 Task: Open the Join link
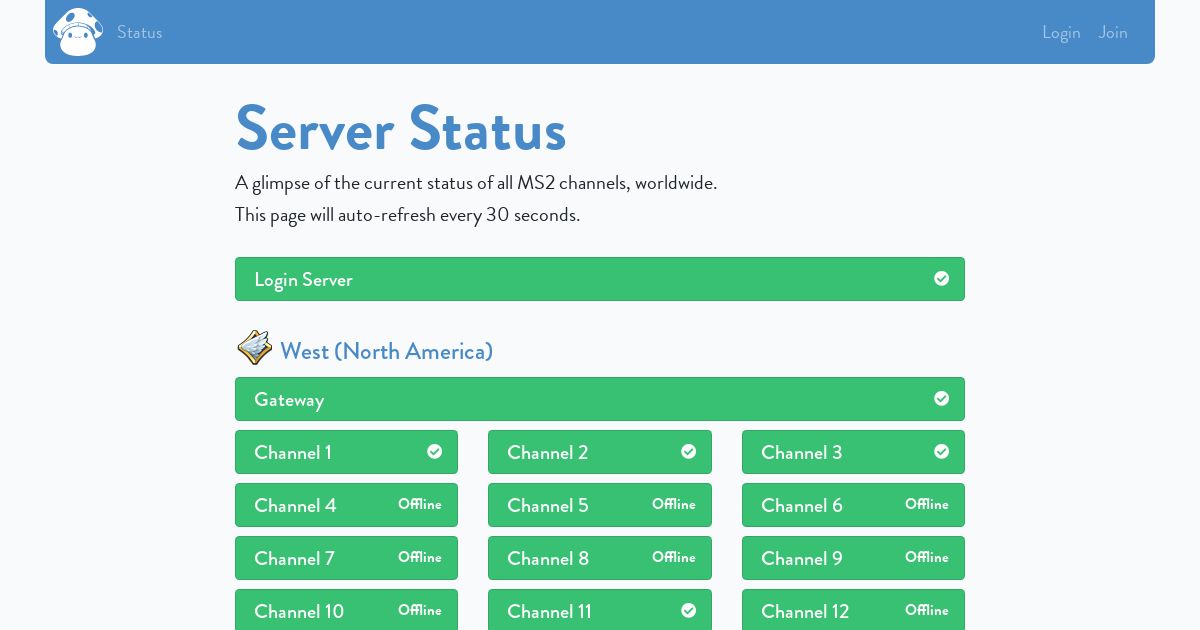point(1113,32)
